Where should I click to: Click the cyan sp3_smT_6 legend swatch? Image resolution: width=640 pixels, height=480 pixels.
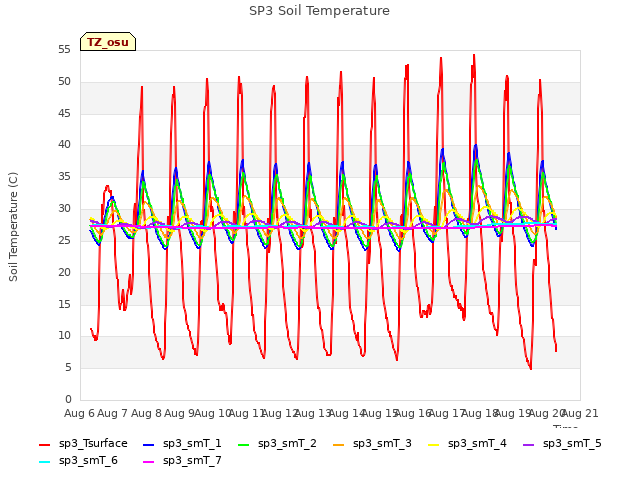(44, 462)
